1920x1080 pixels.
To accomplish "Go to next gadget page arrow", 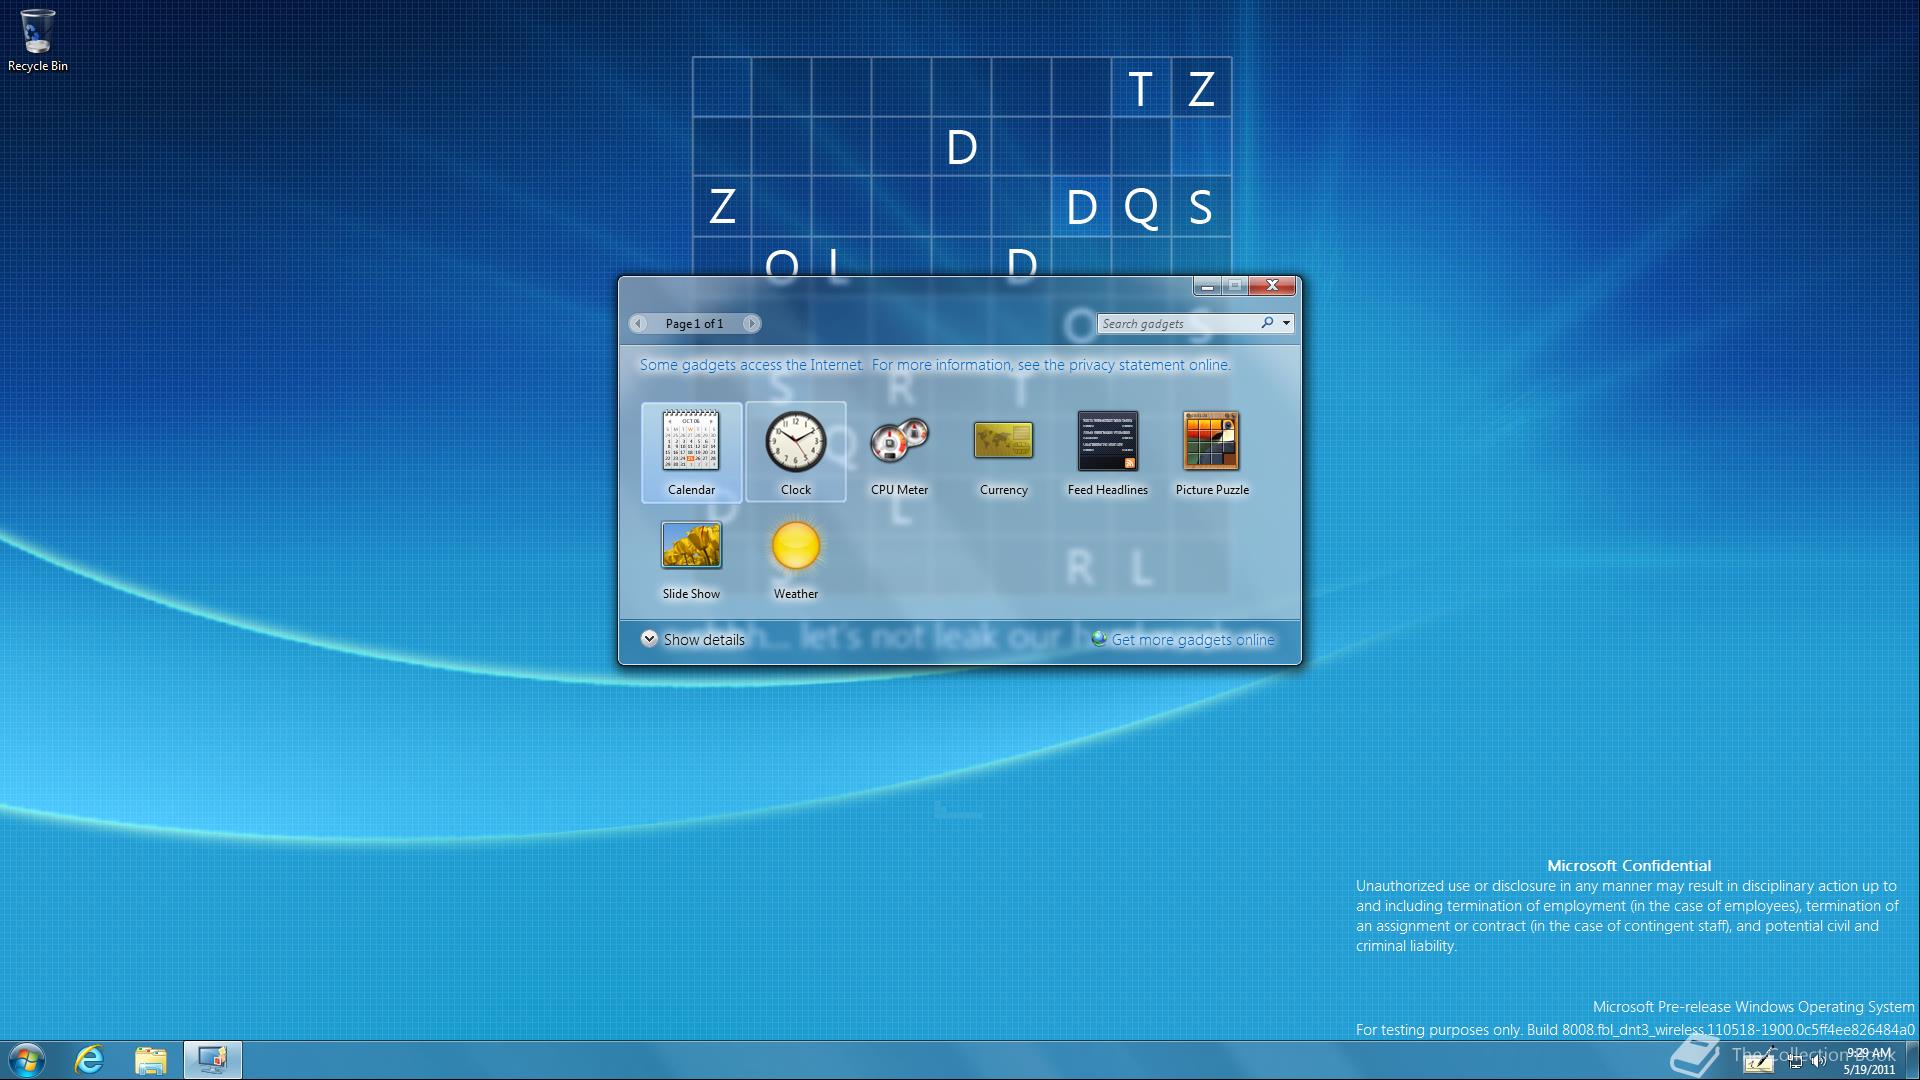I will click(751, 323).
